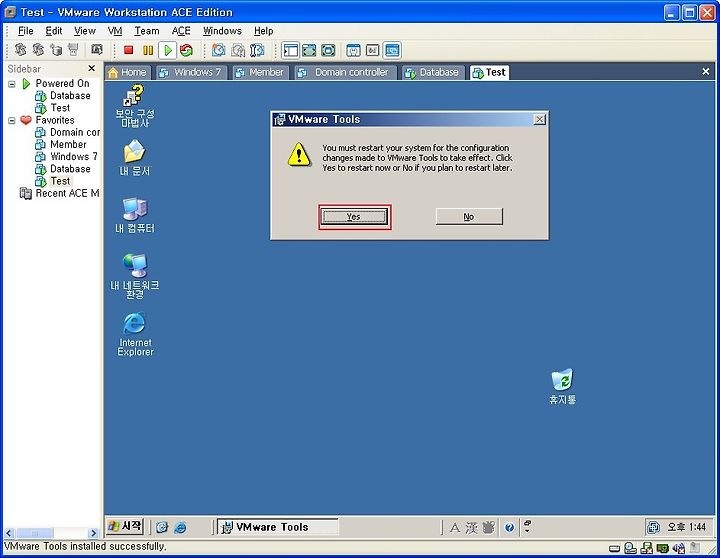The image size is (720, 558).
Task: Select the Internet Explorer desktop icon
Action: (135, 334)
